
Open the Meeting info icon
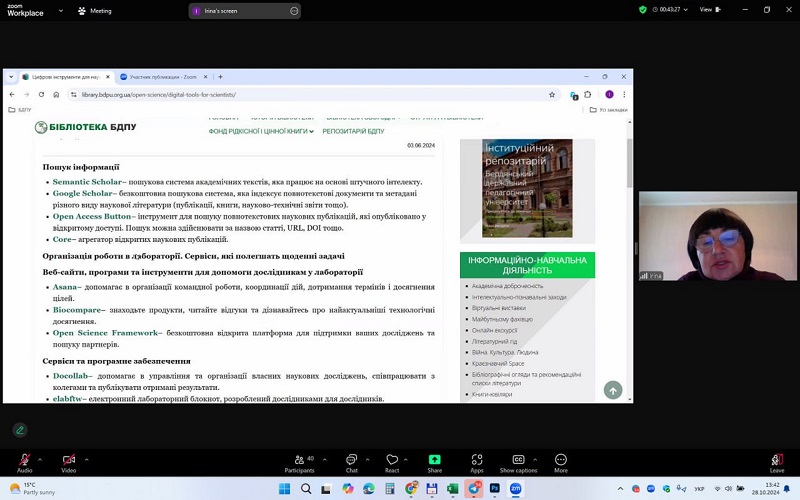pyautogui.click(x=82, y=11)
